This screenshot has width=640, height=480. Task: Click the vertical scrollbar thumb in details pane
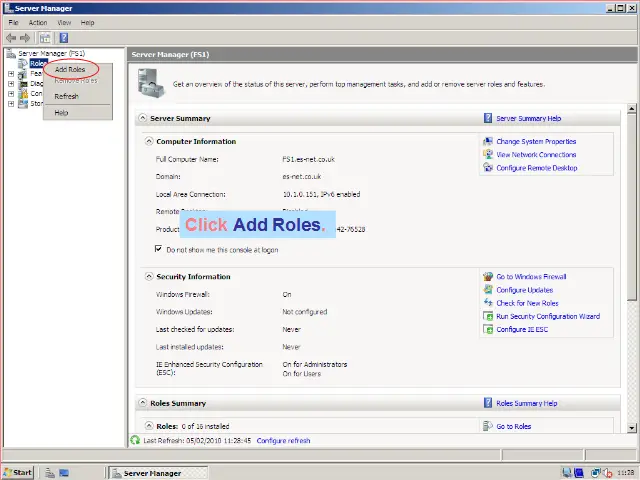click(x=631, y=207)
